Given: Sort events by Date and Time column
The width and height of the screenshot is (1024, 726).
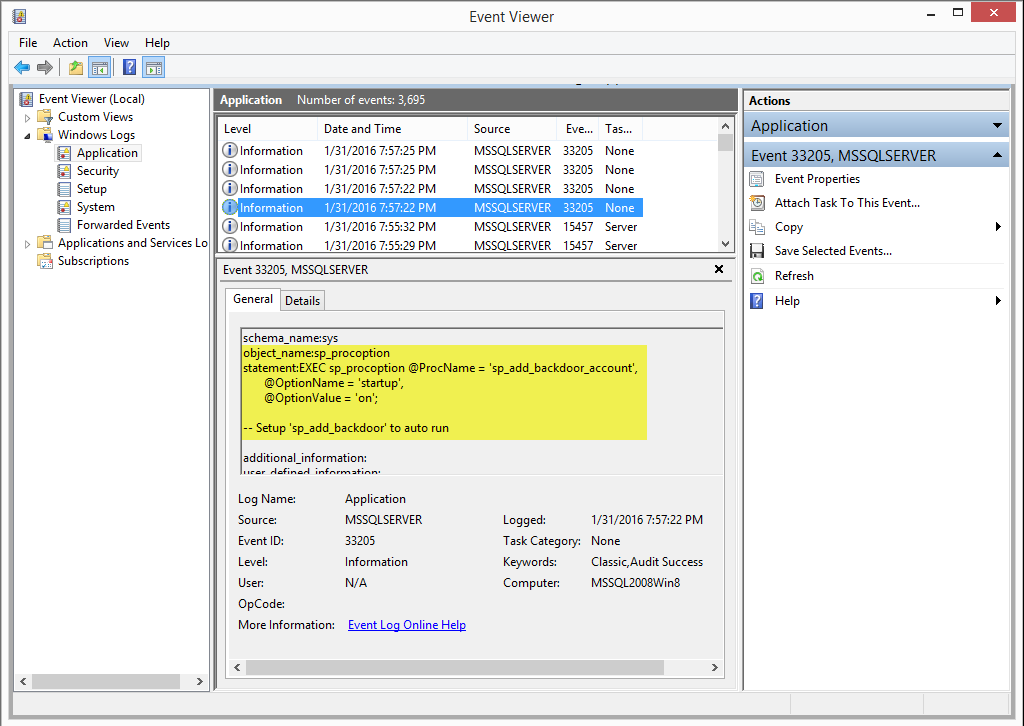Looking at the screenshot, I should coord(392,129).
